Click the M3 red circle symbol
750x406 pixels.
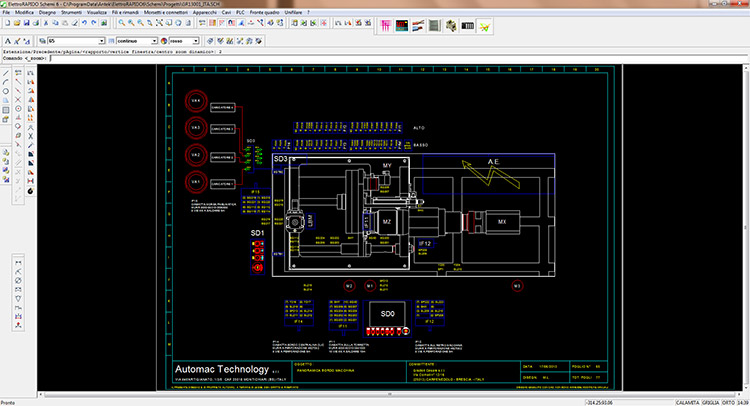pos(517,286)
